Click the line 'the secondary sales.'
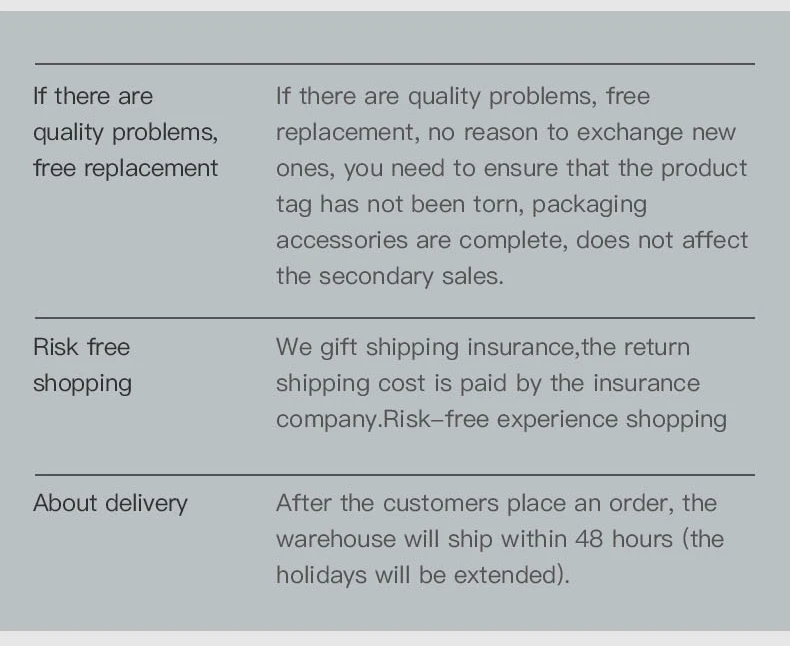The height and width of the screenshot is (646, 790). point(390,276)
